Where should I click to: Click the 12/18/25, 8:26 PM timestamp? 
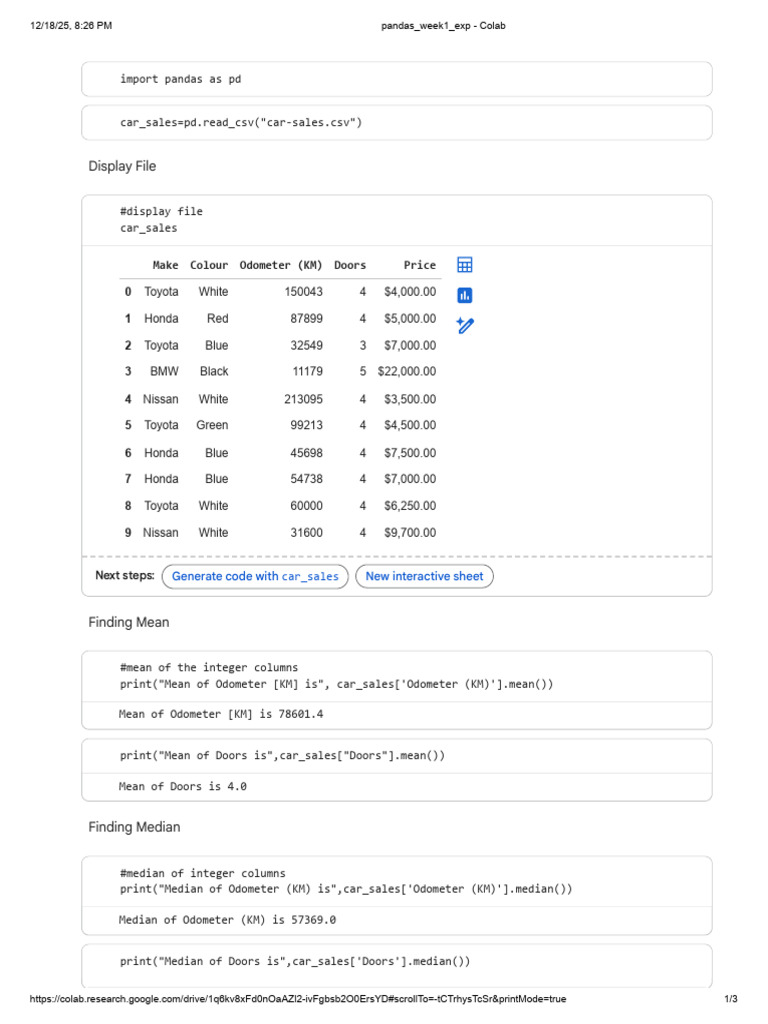pos(71,26)
